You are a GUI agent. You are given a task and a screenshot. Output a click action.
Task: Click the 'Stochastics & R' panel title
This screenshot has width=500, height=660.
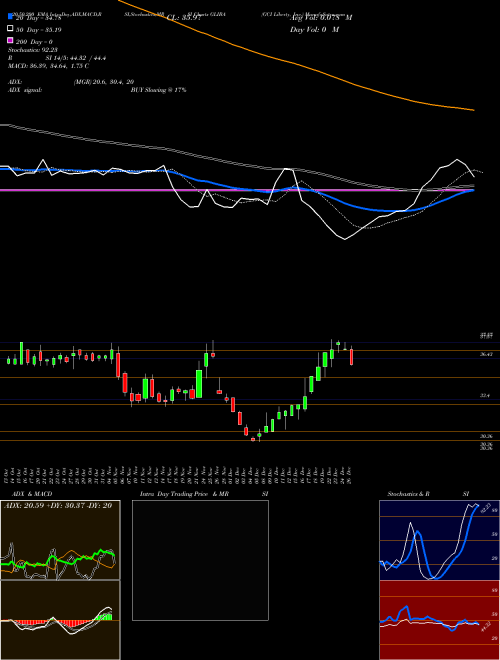click(409, 494)
